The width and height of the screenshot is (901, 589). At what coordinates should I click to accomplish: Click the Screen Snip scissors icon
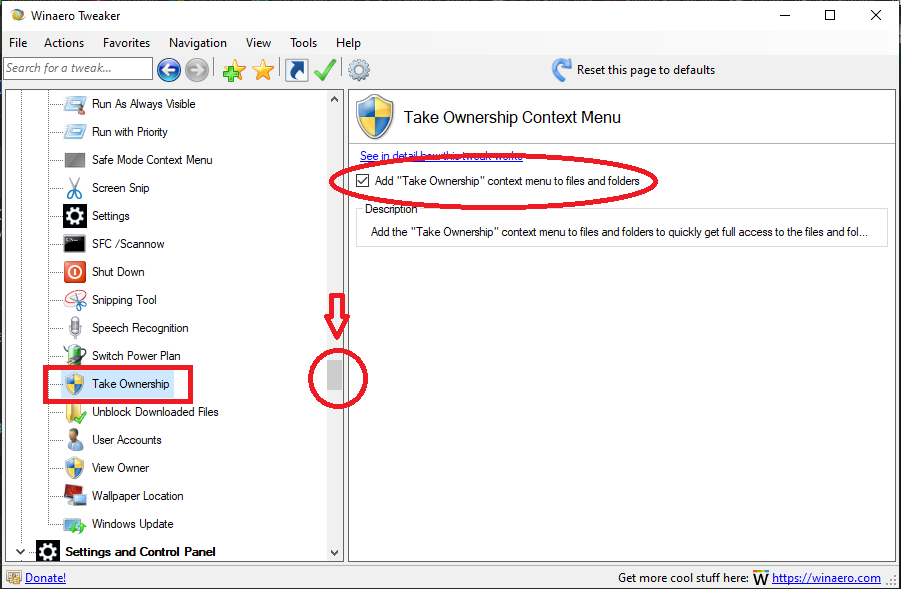(x=75, y=188)
